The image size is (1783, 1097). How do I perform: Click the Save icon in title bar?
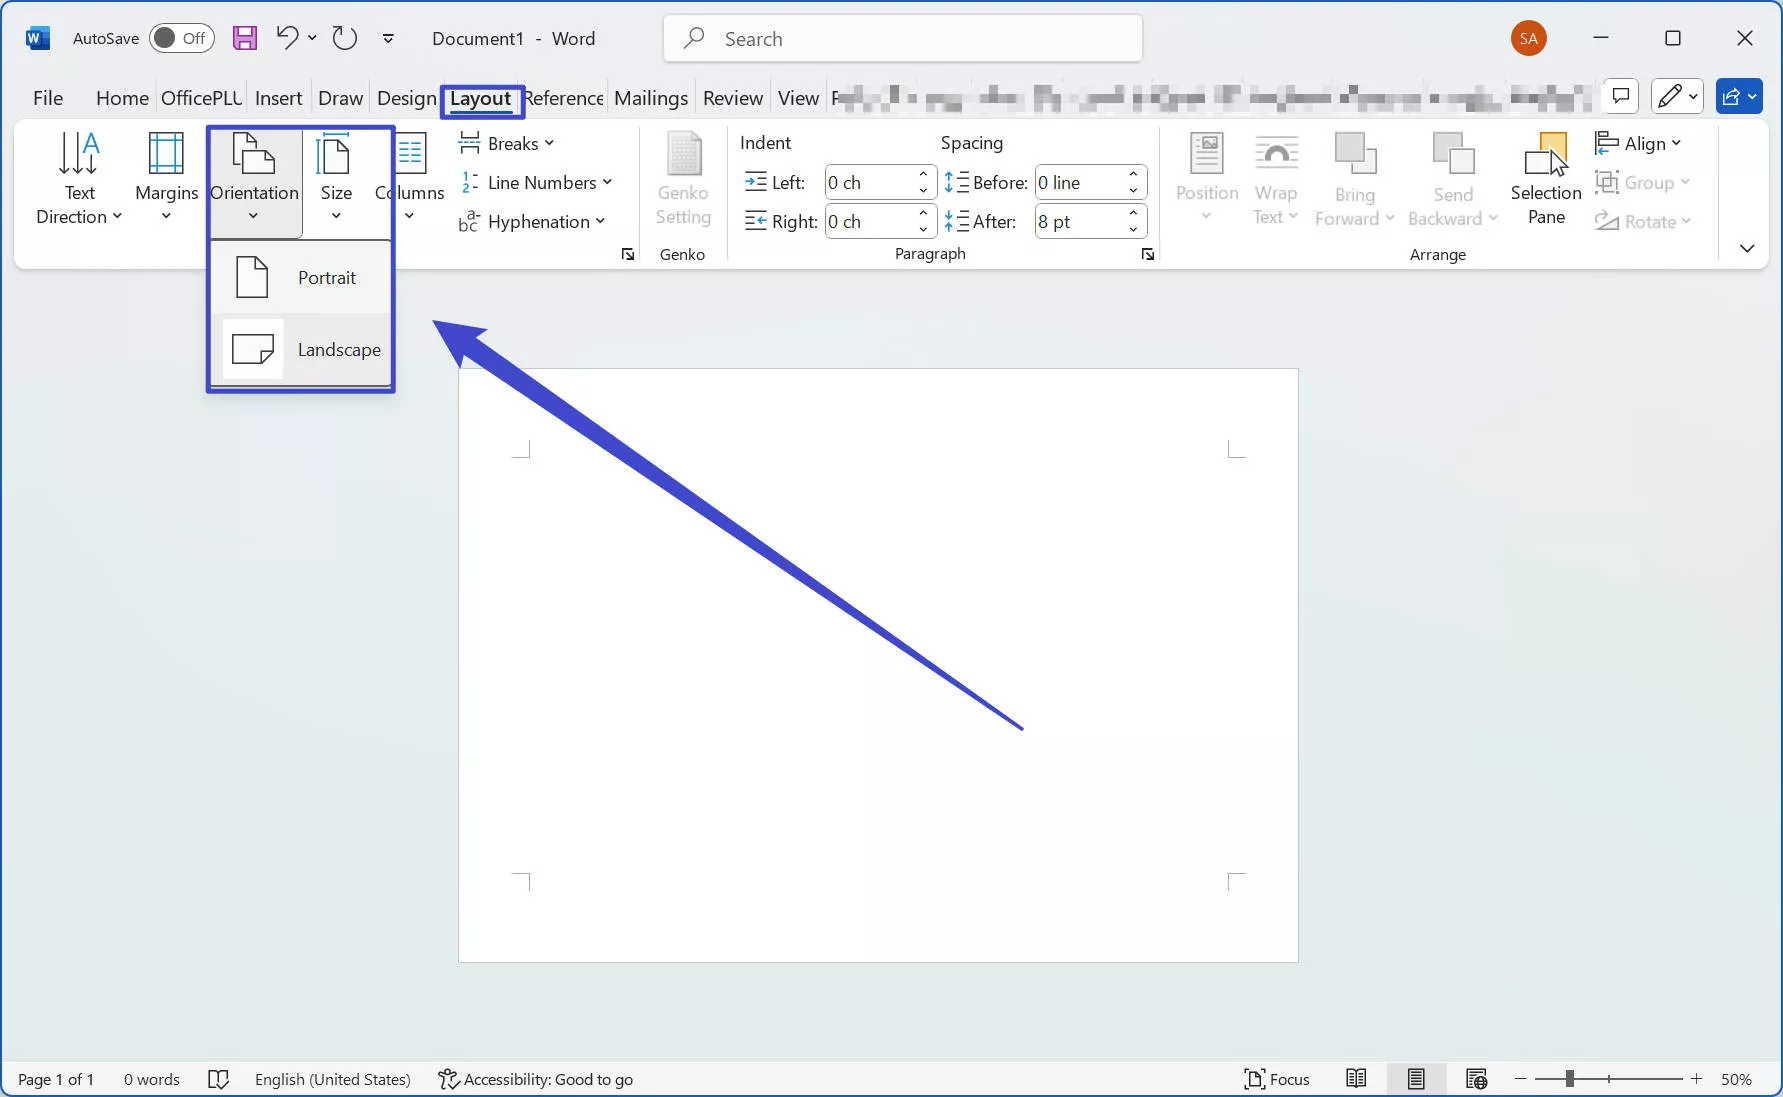pos(245,38)
